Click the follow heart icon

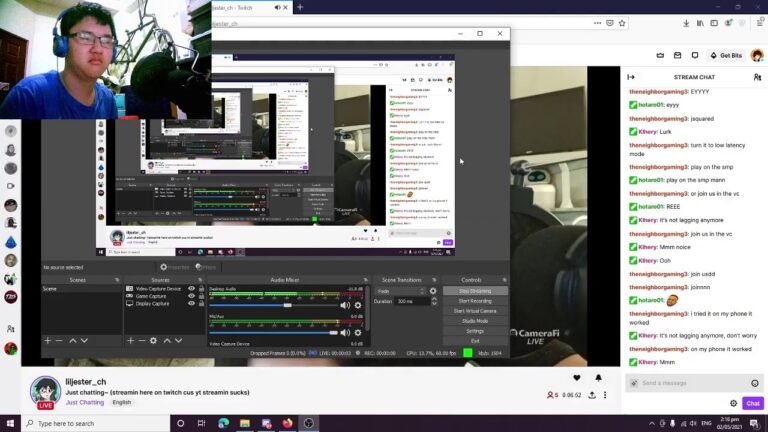[576, 378]
